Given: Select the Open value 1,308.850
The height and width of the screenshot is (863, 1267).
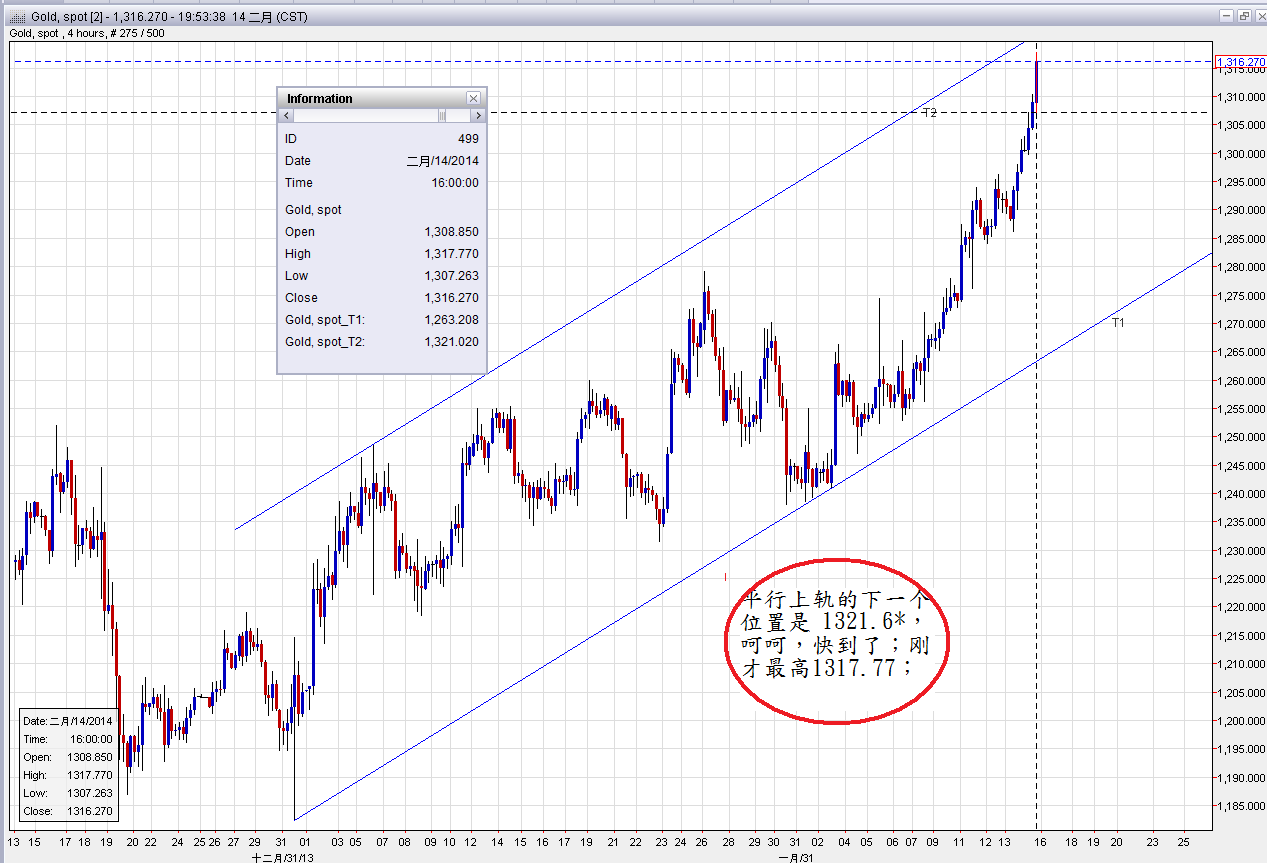Looking at the screenshot, I should (451, 232).
